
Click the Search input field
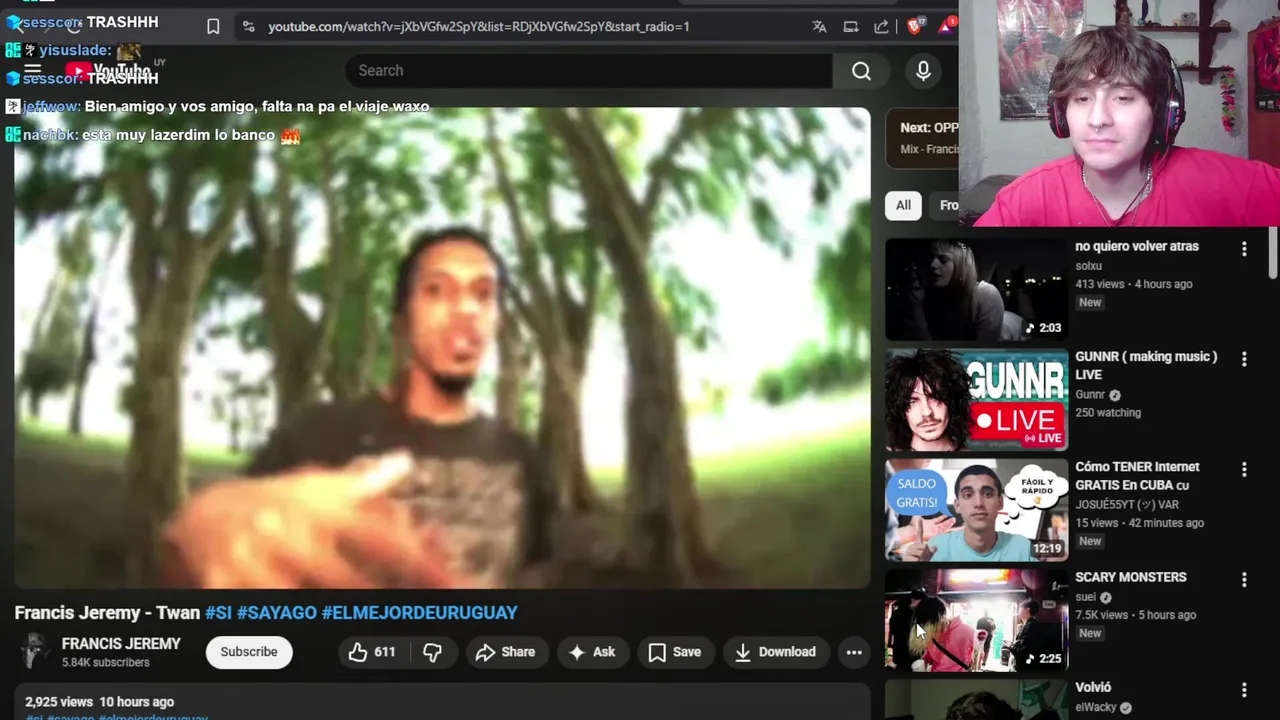pos(590,71)
